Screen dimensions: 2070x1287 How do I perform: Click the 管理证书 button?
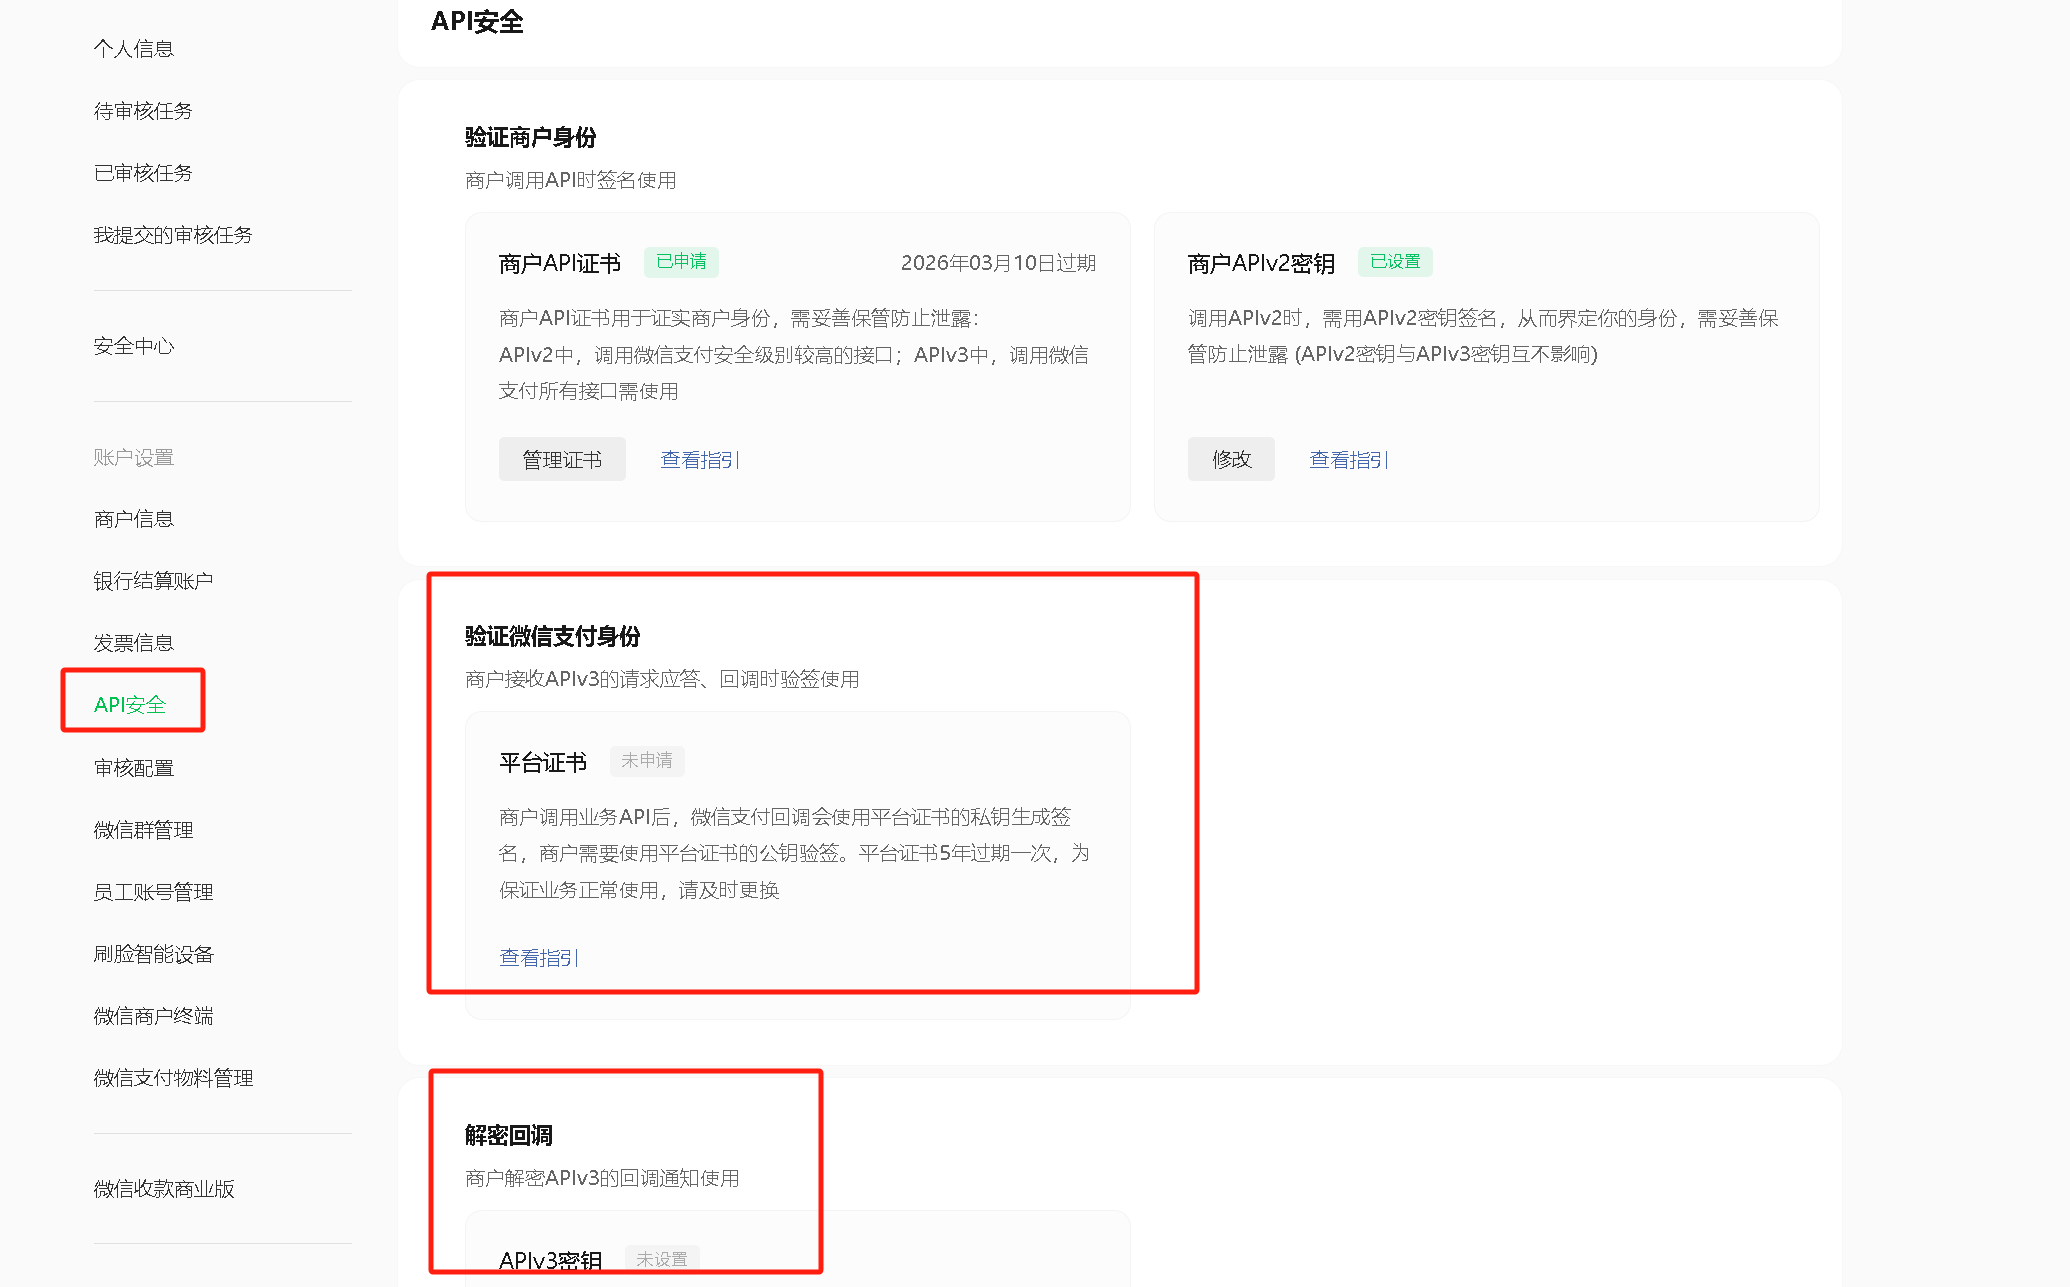562,459
